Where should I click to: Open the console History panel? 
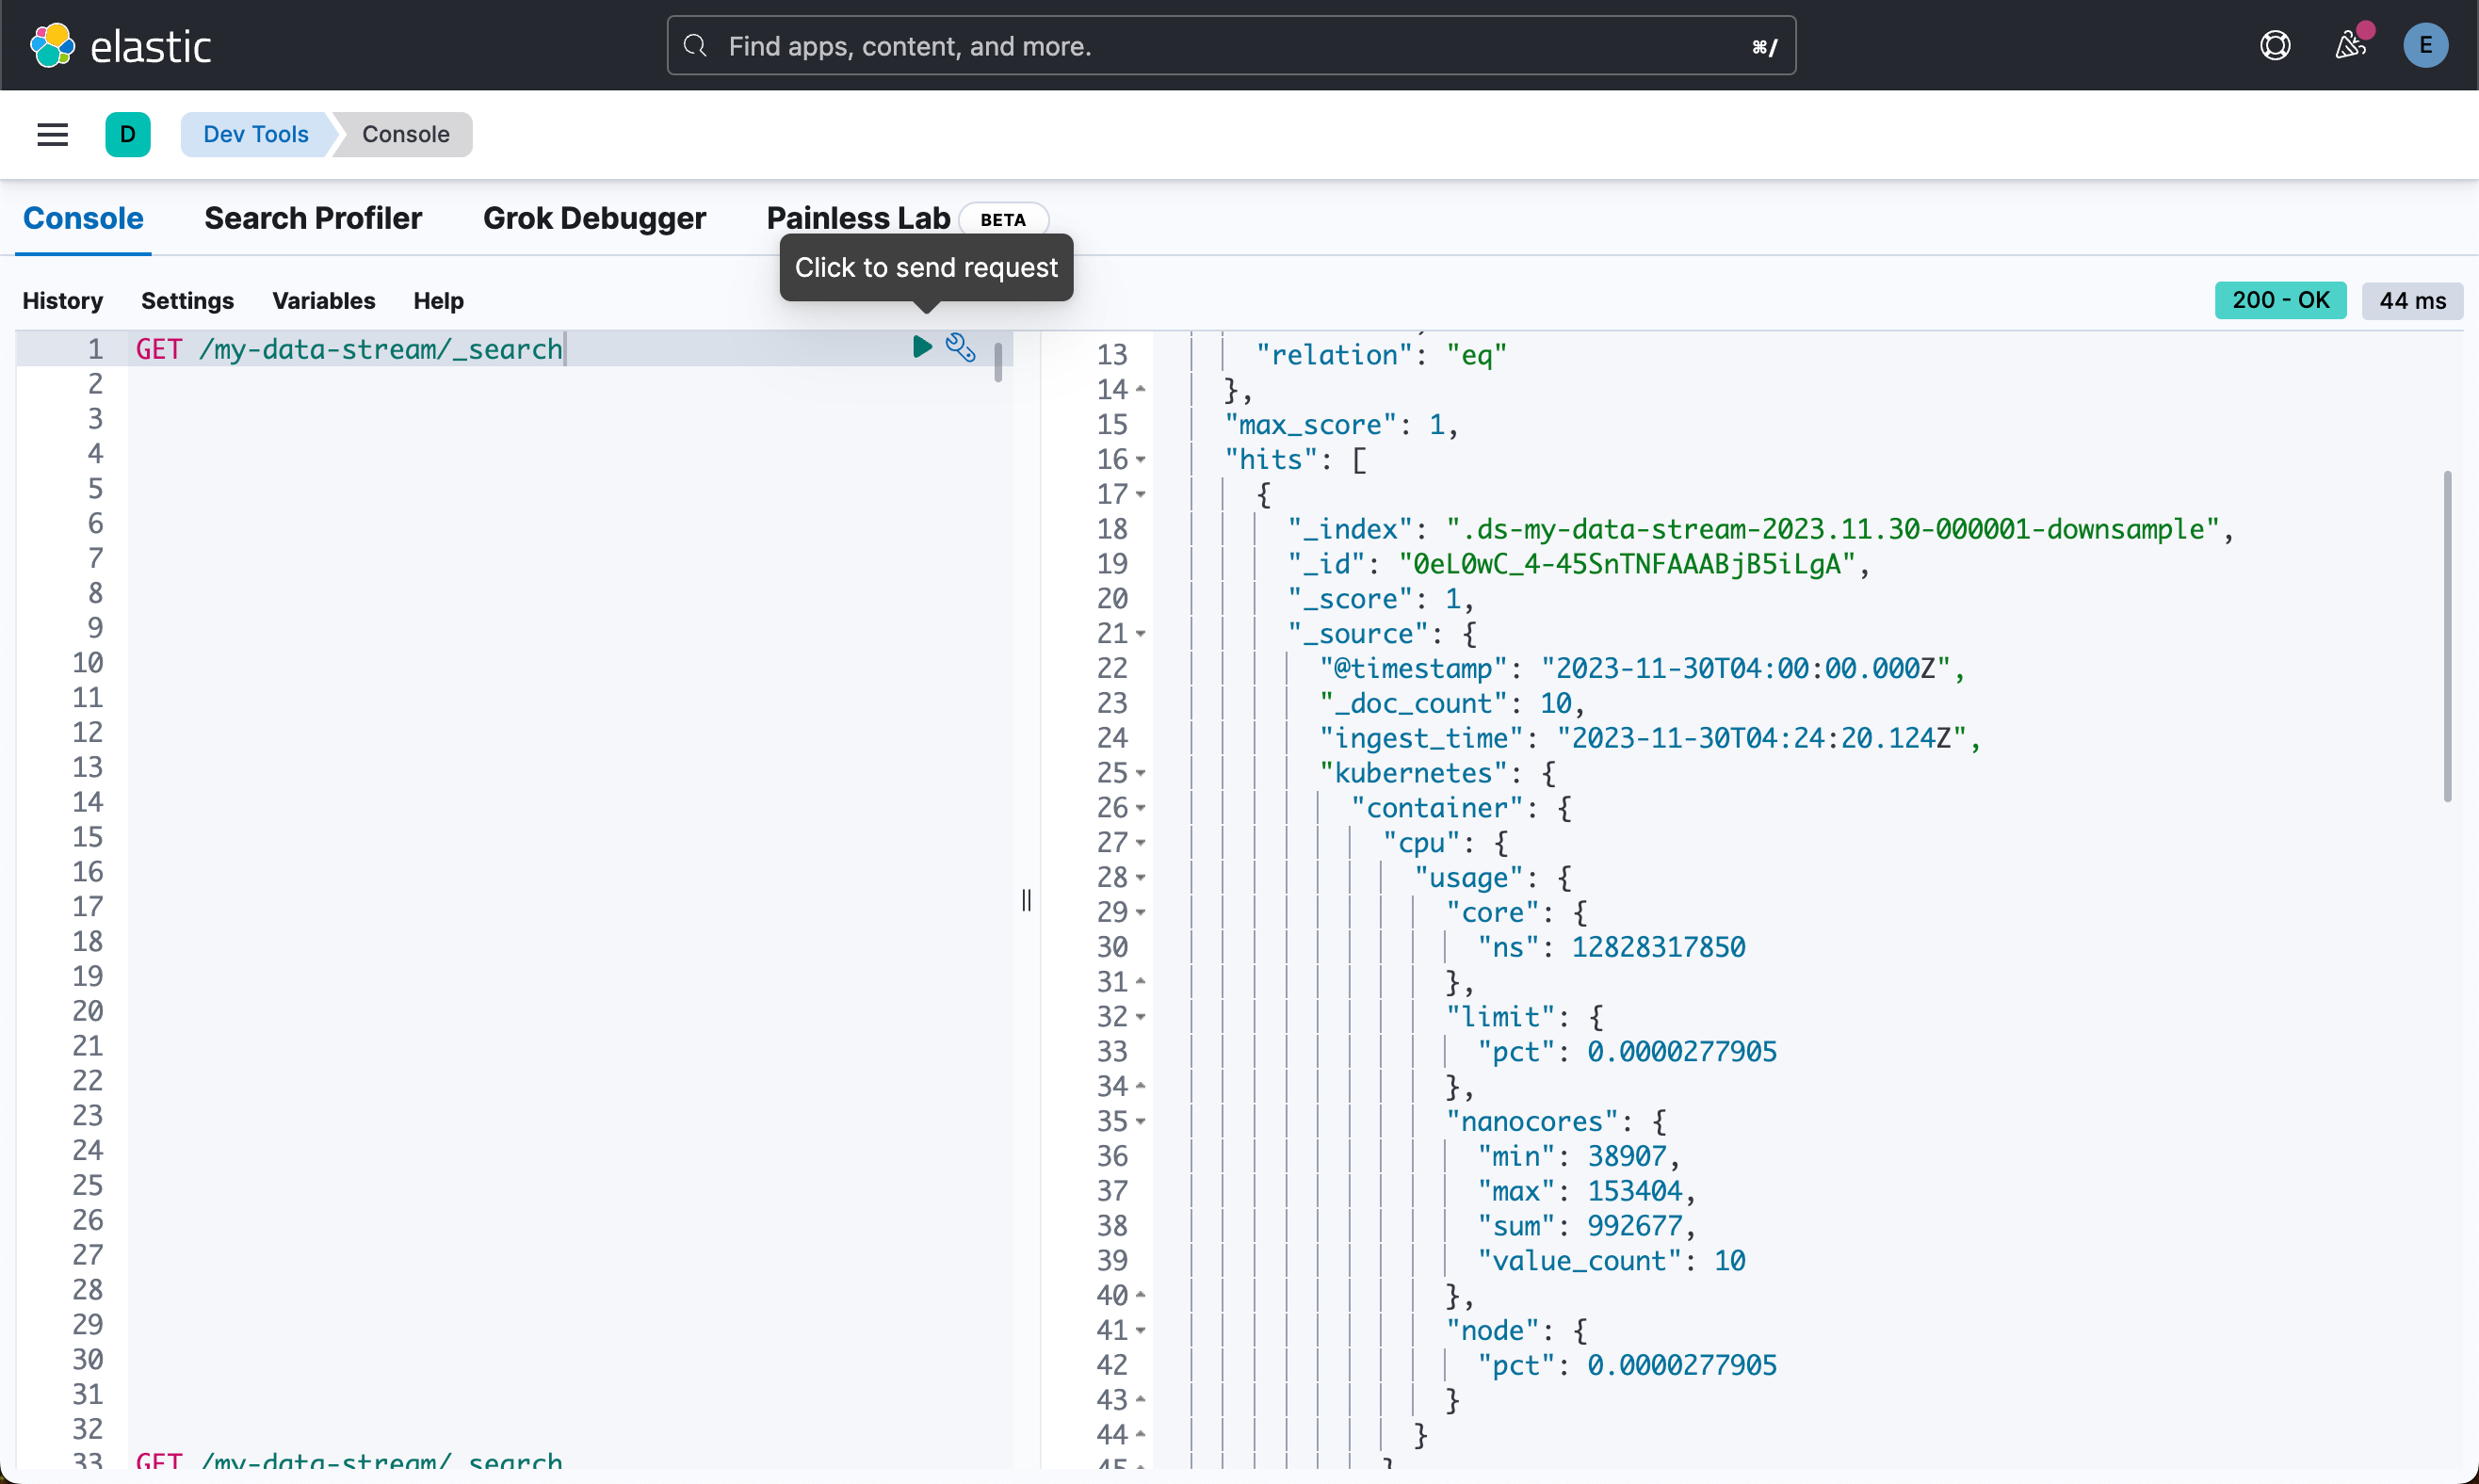[x=62, y=300]
